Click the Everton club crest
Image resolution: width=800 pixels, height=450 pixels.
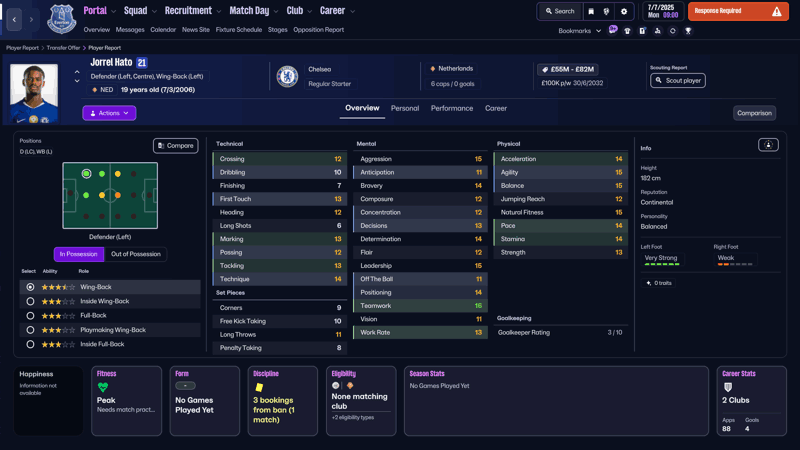pyautogui.click(x=62, y=19)
